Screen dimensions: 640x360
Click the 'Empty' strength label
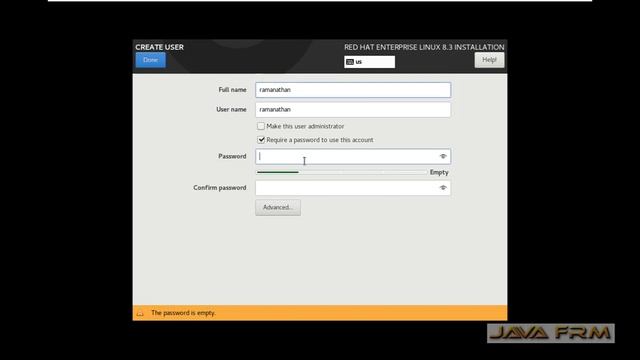pyautogui.click(x=439, y=172)
